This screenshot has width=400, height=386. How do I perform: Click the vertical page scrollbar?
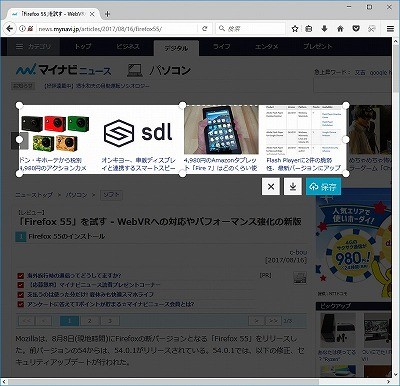coord(396,207)
